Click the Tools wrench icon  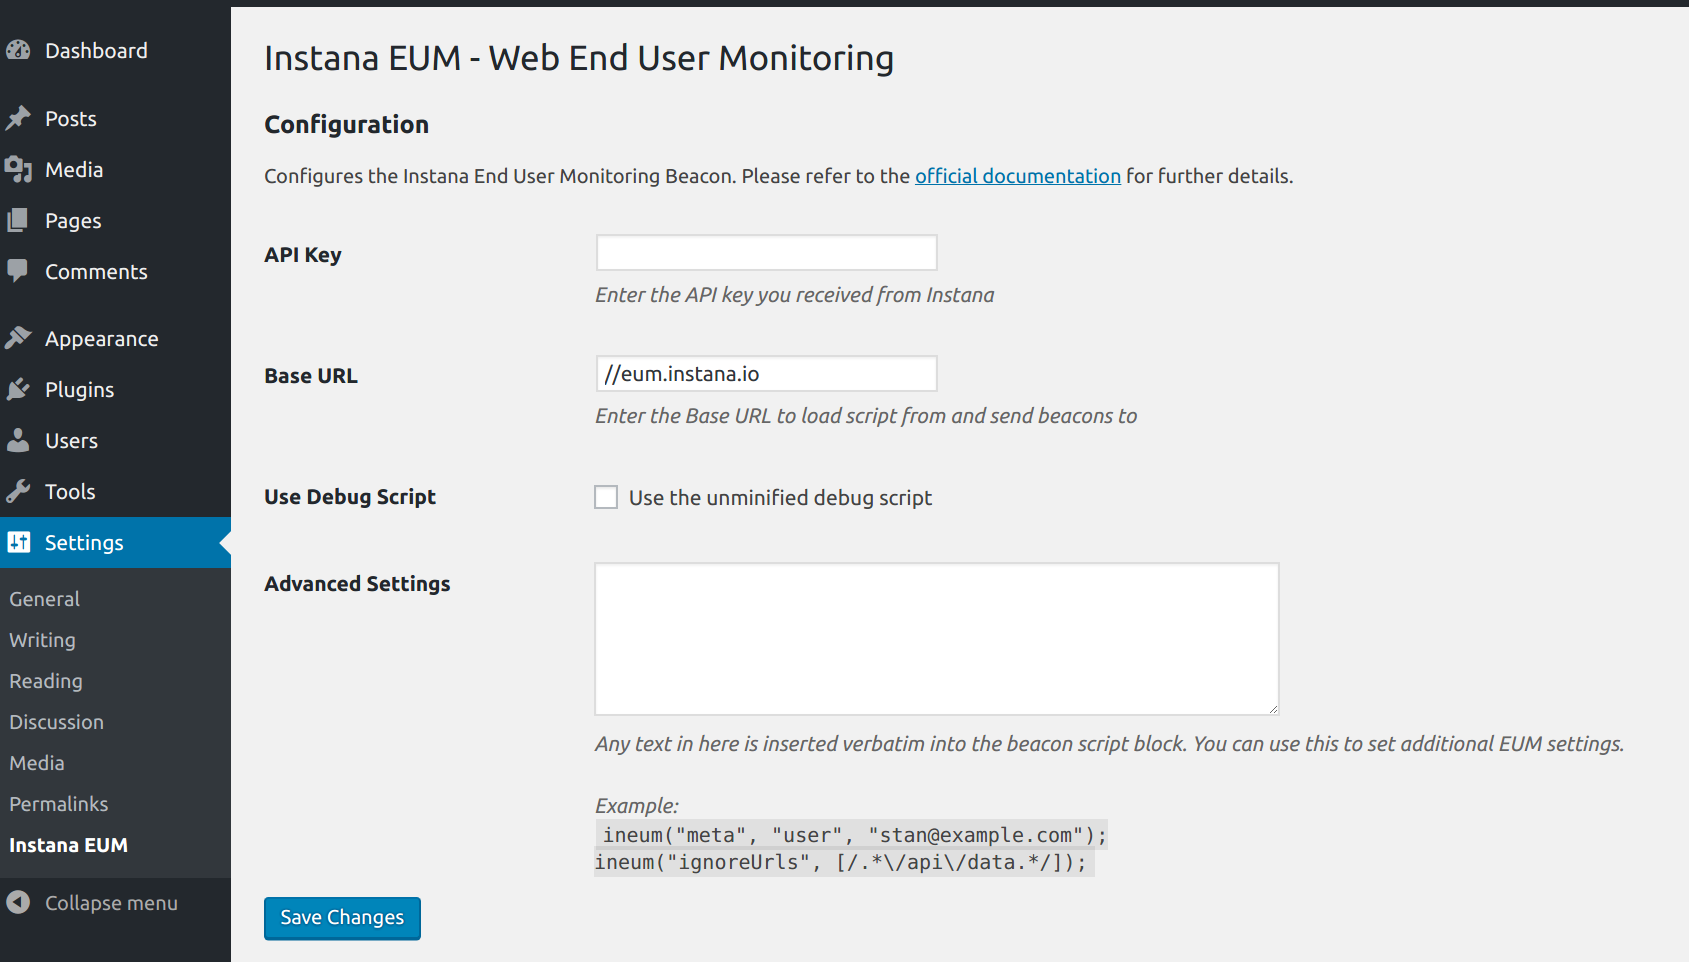pyautogui.click(x=18, y=491)
